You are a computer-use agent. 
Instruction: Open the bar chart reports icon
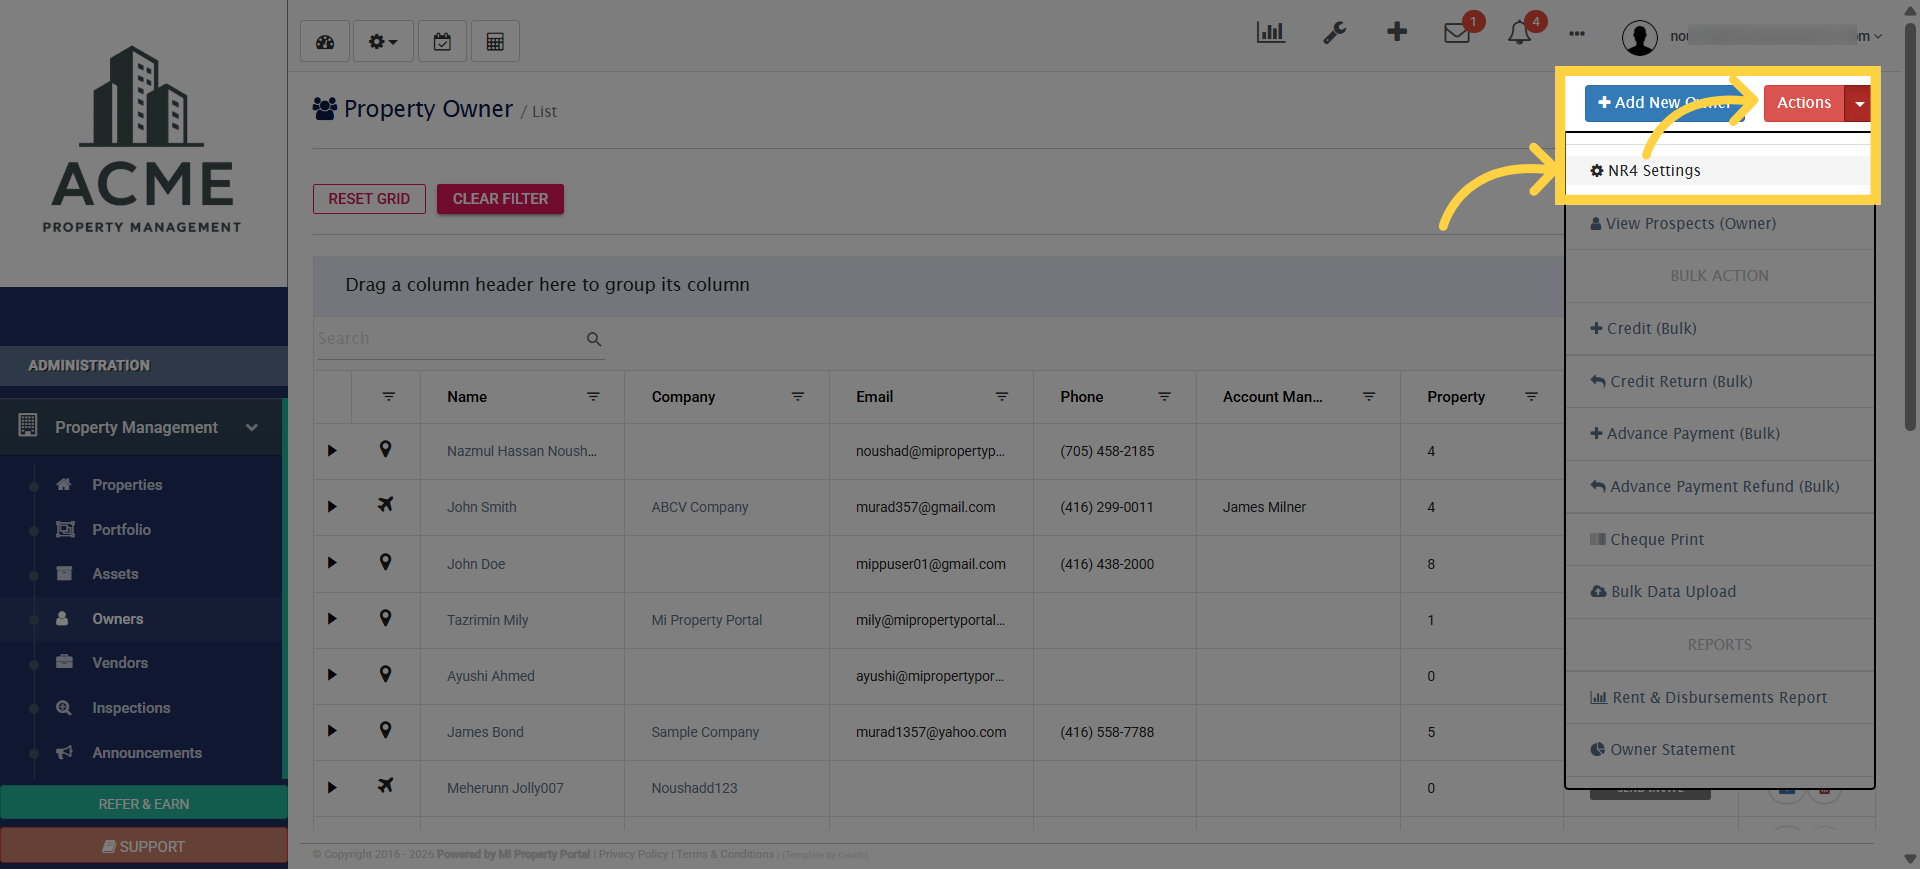[1270, 33]
